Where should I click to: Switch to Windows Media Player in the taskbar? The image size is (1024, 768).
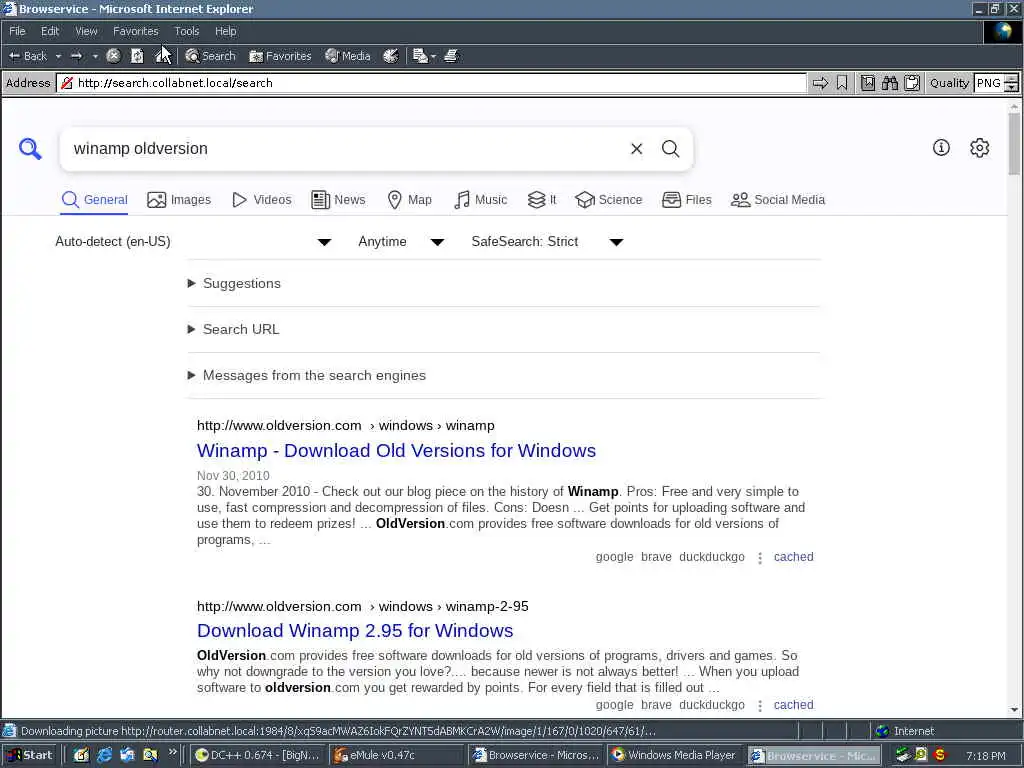click(x=675, y=756)
